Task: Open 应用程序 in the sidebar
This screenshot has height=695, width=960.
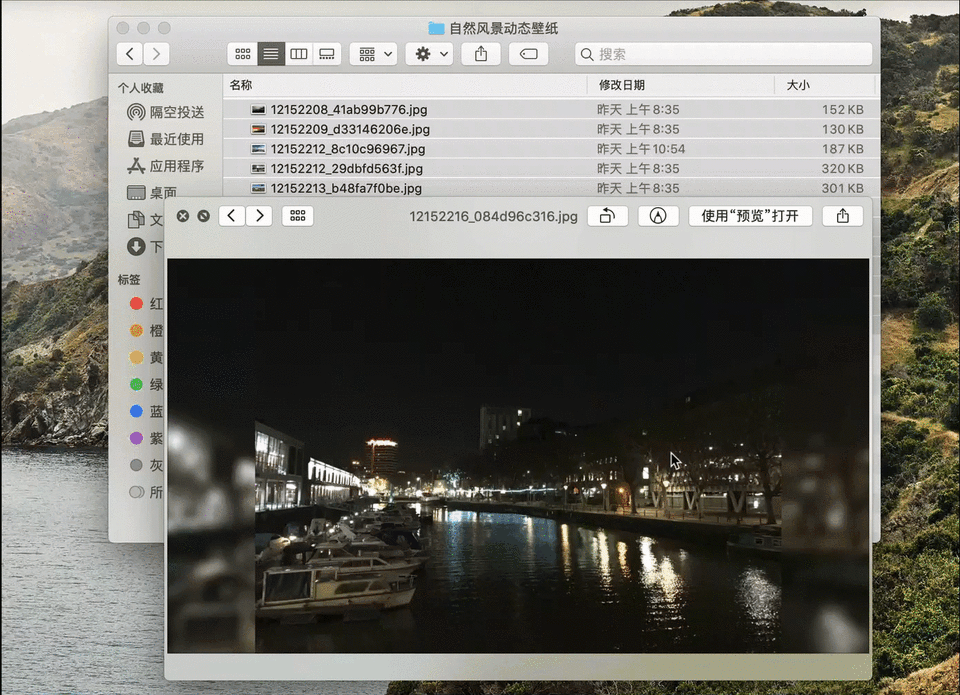Action: [x=165, y=166]
